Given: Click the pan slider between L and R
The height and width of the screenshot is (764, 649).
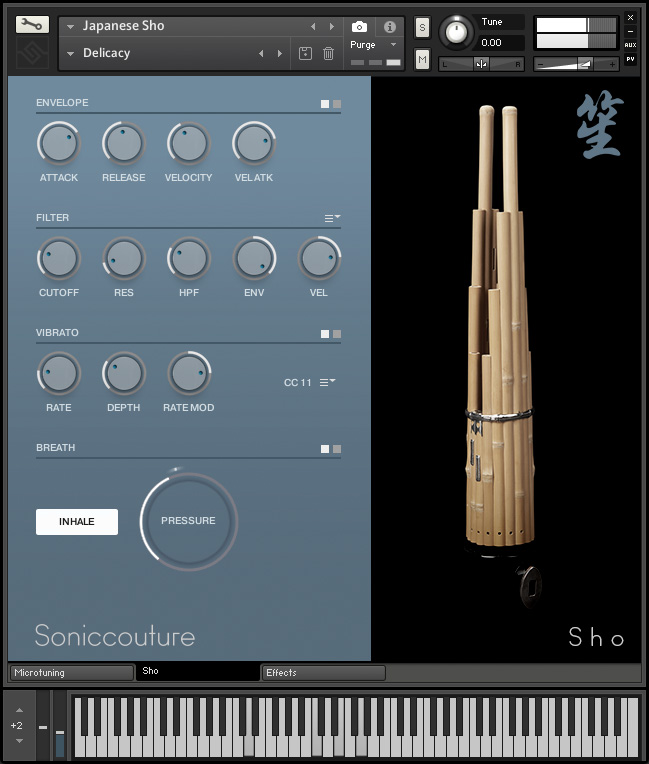Looking at the screenshot, I should click(x=481, y=64).
